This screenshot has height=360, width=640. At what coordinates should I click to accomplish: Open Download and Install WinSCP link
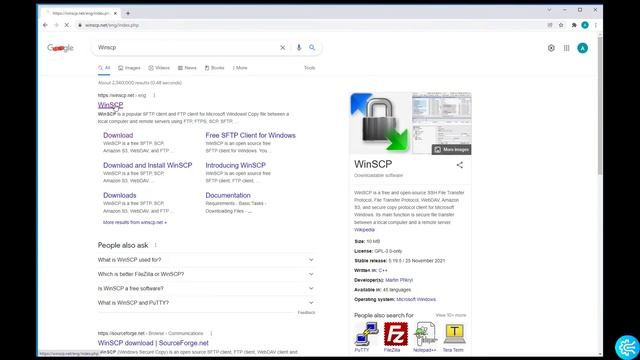point(147,165)
